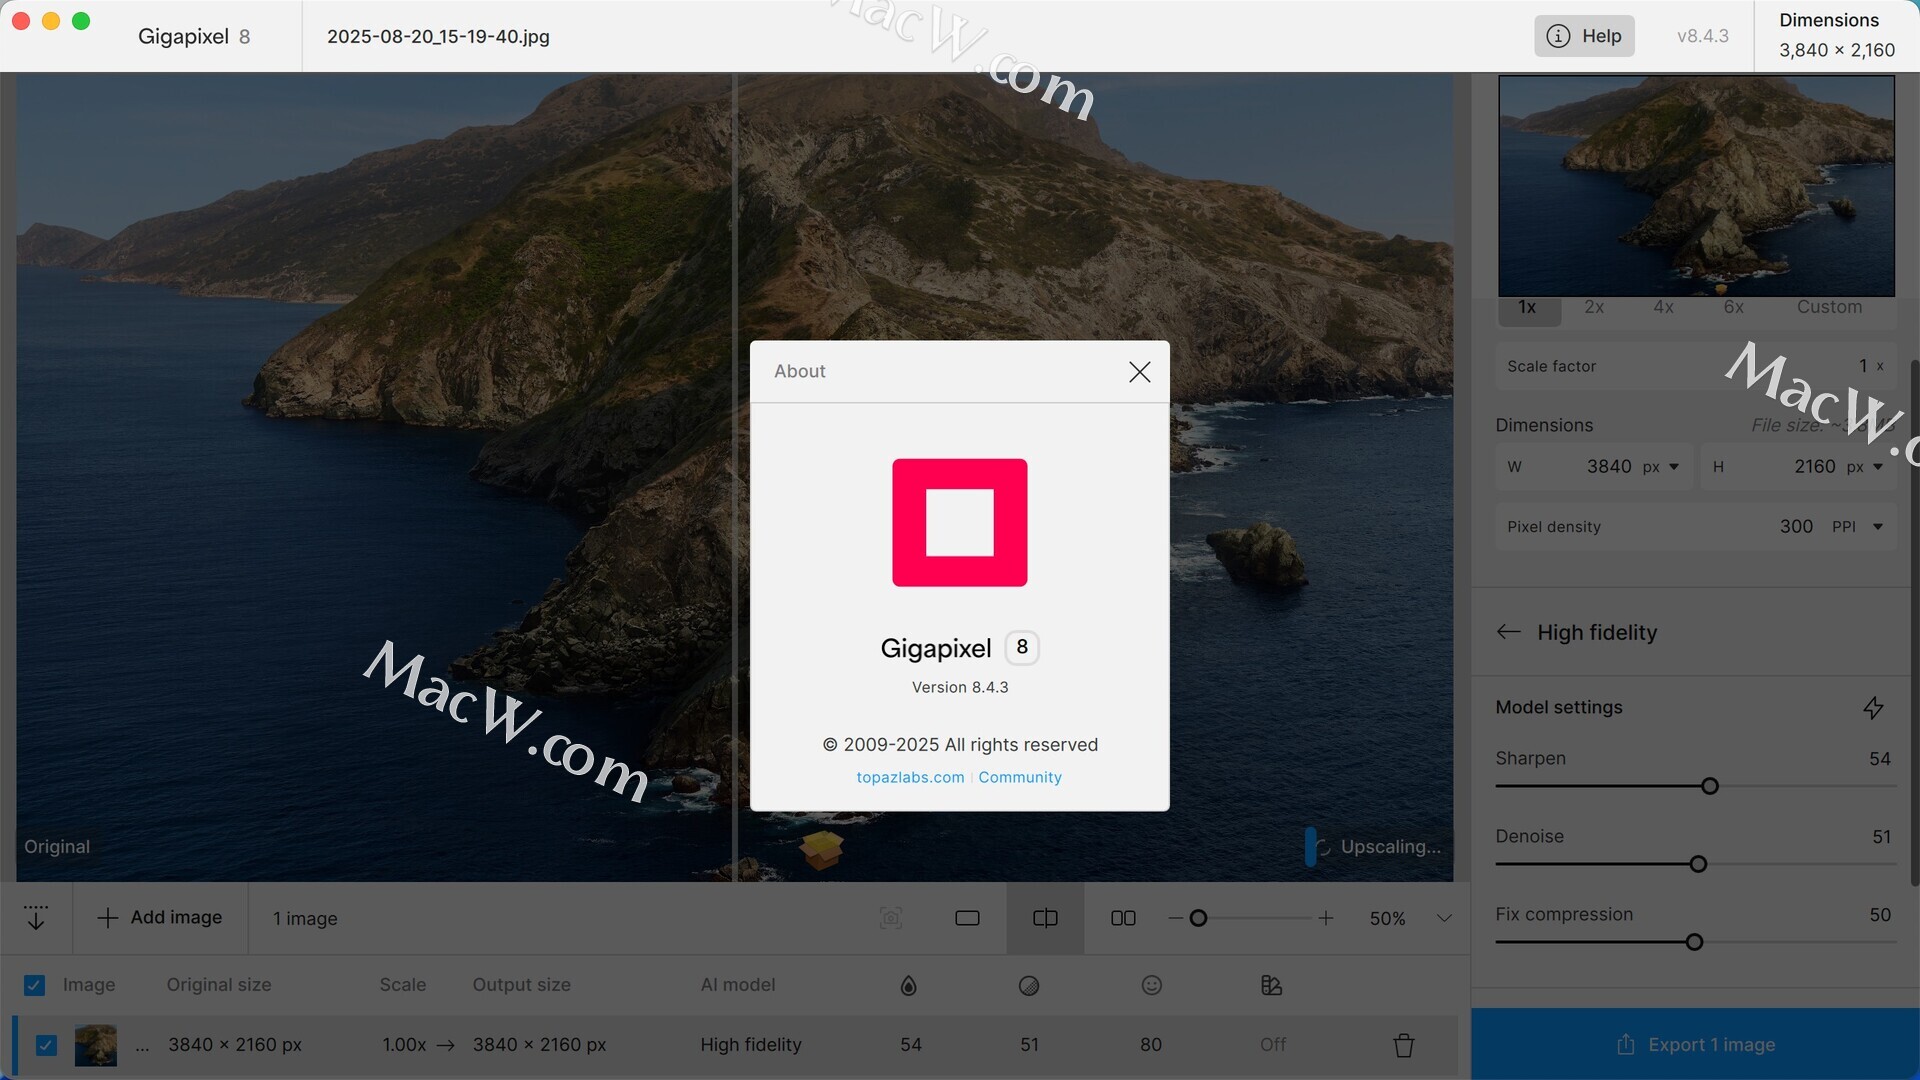Uncheck the image row checkbox
The width and height of the screenshot is (1920, 1080).
point(46,1045)
